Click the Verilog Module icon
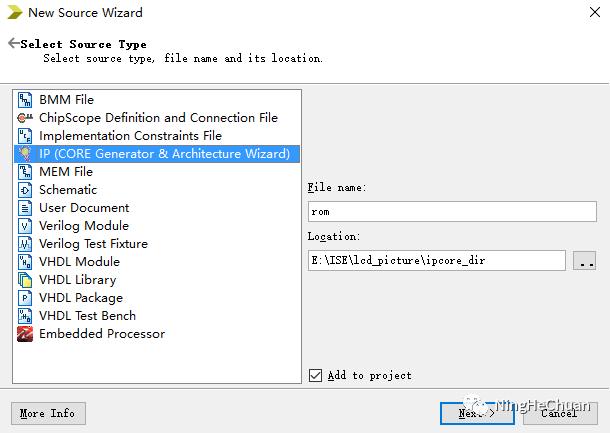Image resolution: width=610 pixels, height=433 pixels. point(25,226)
